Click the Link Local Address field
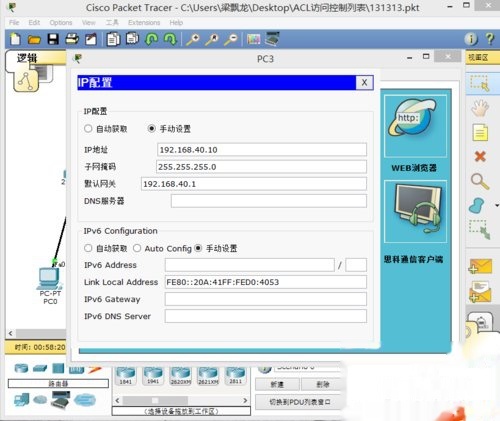 click(266, 282)
